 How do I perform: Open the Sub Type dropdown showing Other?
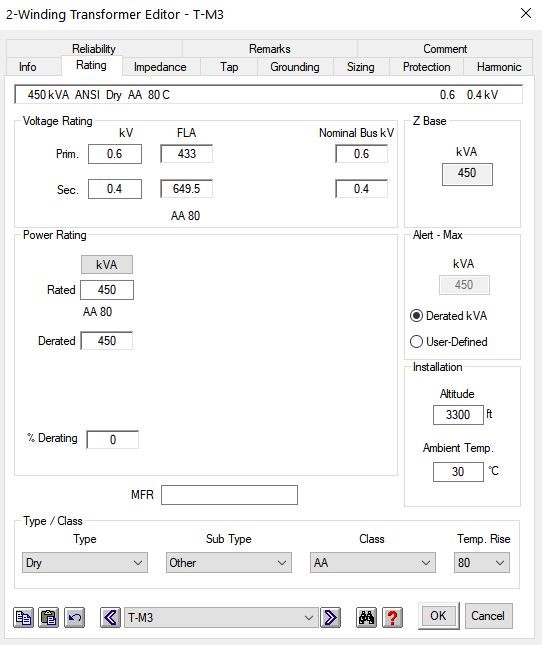click(229, 563)
